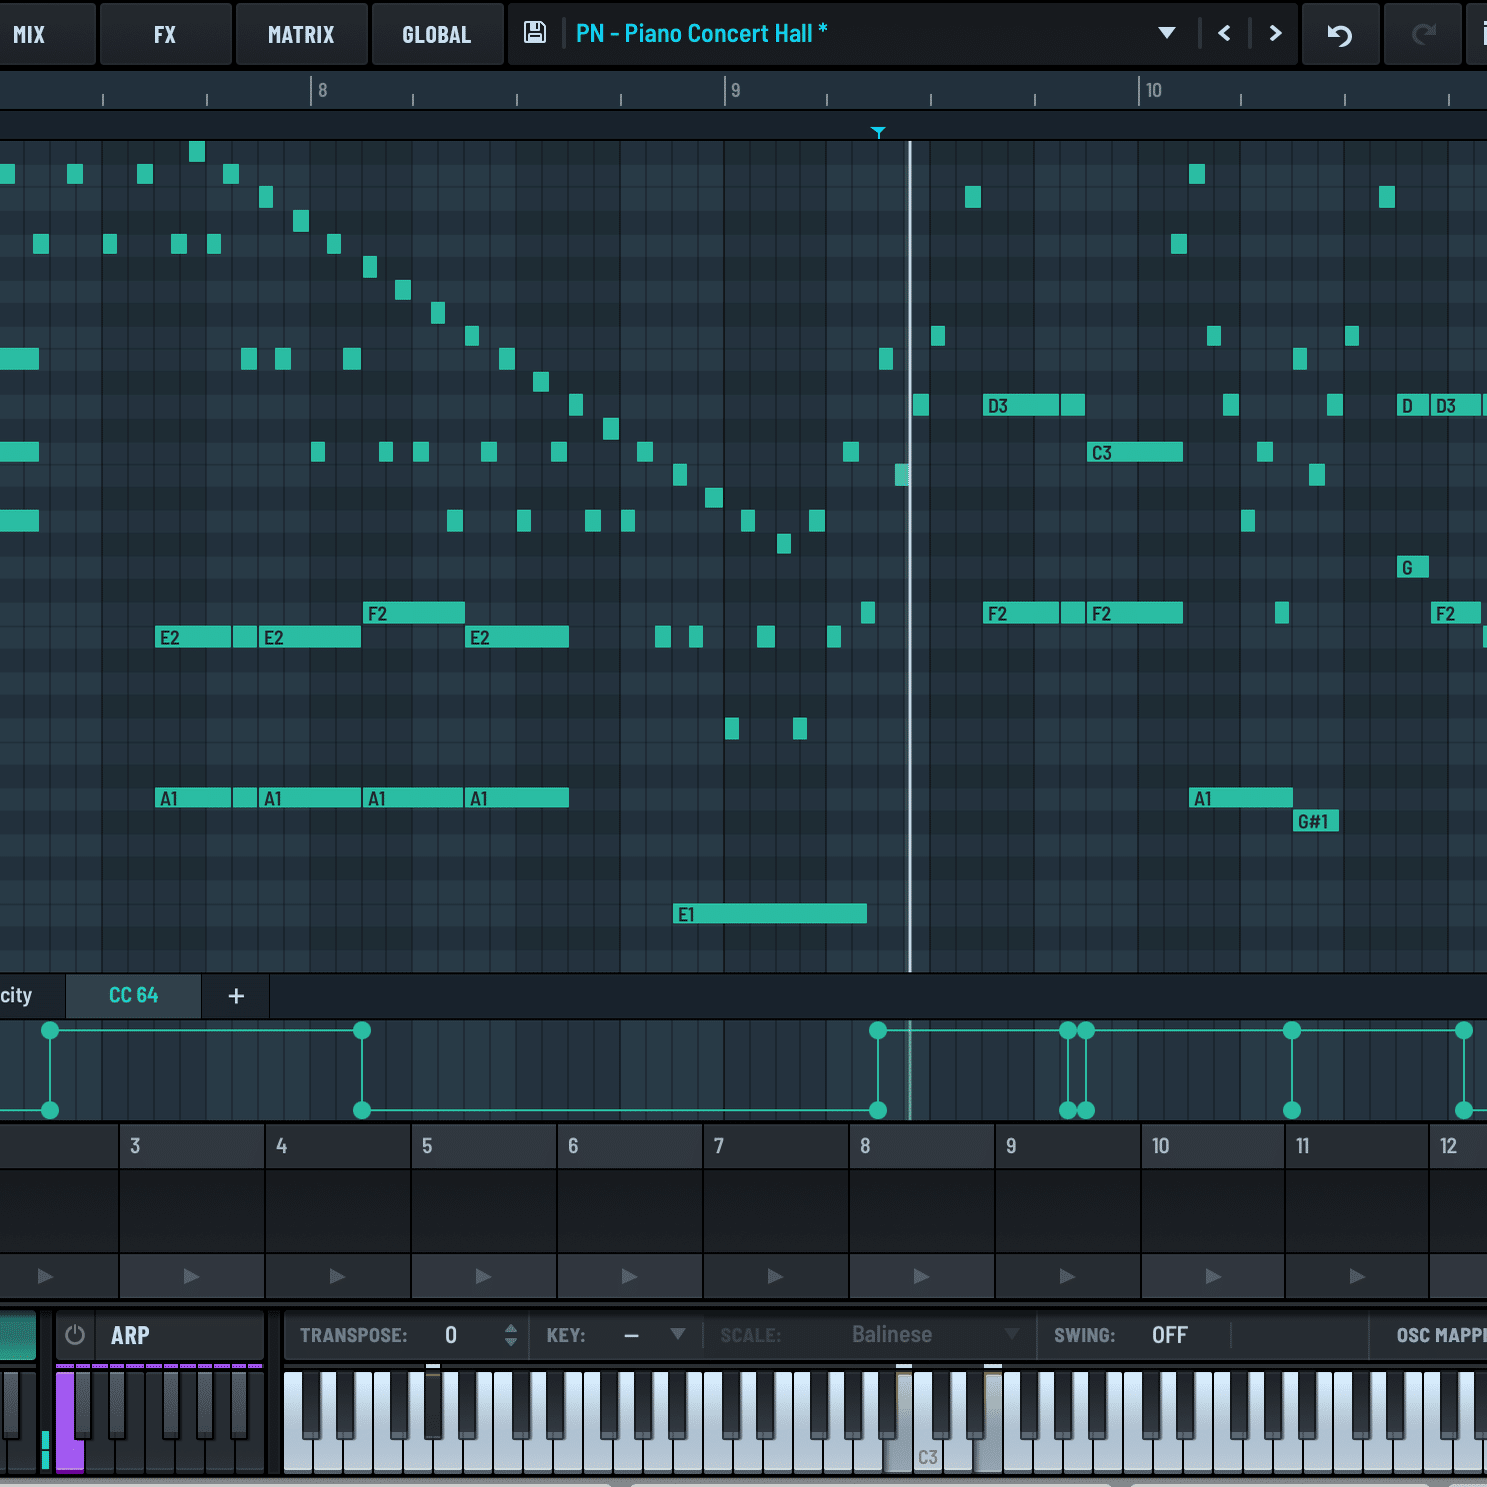
Task: Click the save preset disk icon
Action: 534,31
